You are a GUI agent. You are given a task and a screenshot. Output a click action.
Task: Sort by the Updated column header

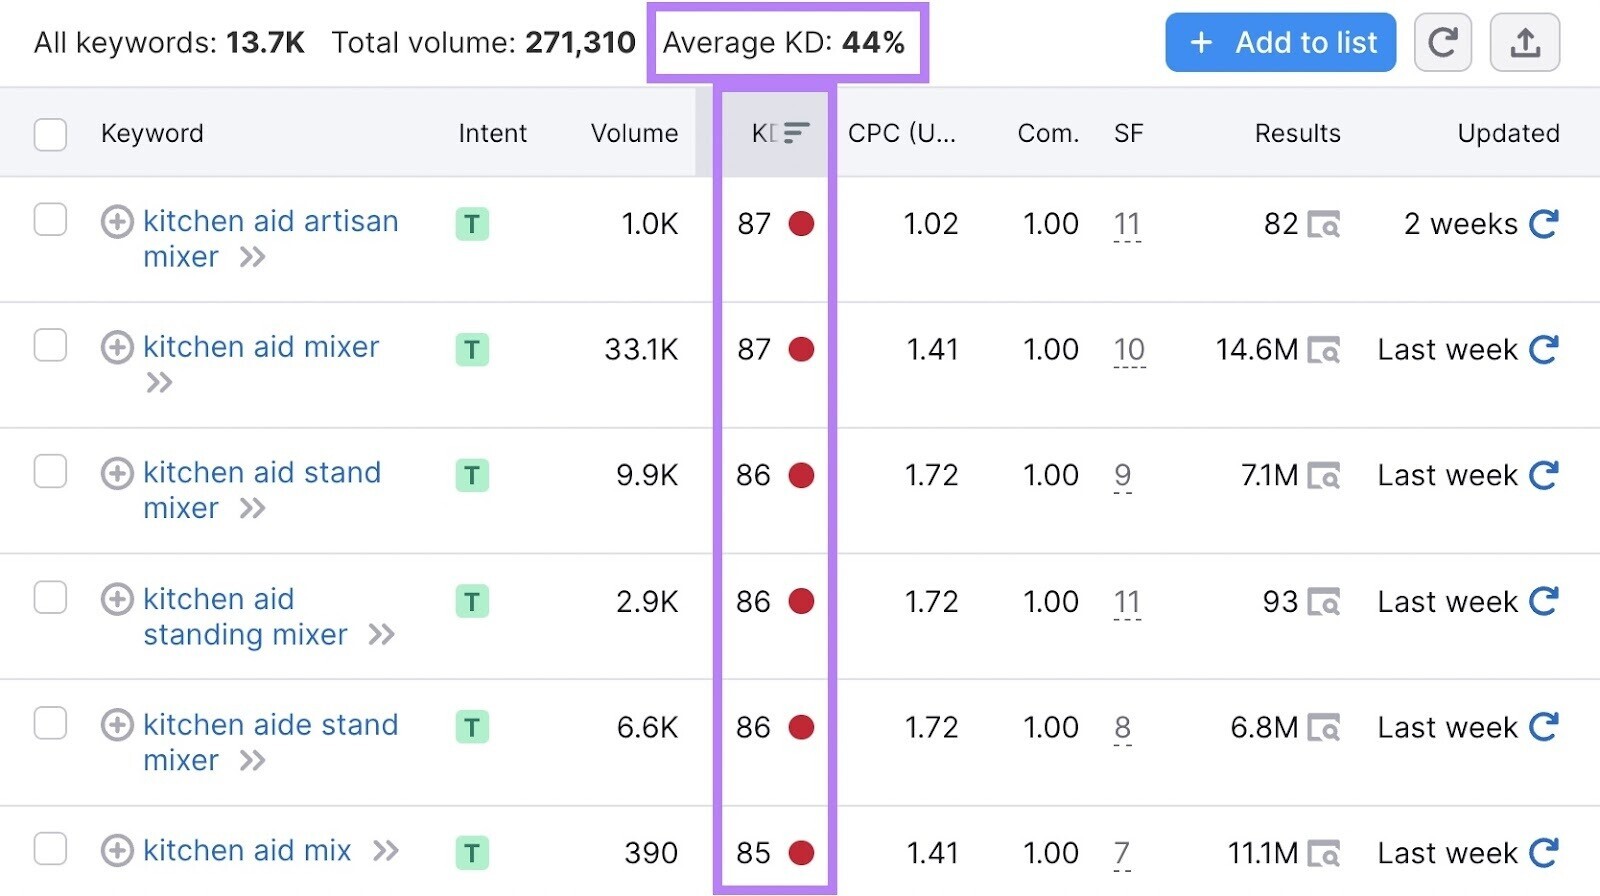click(1508, 134)
